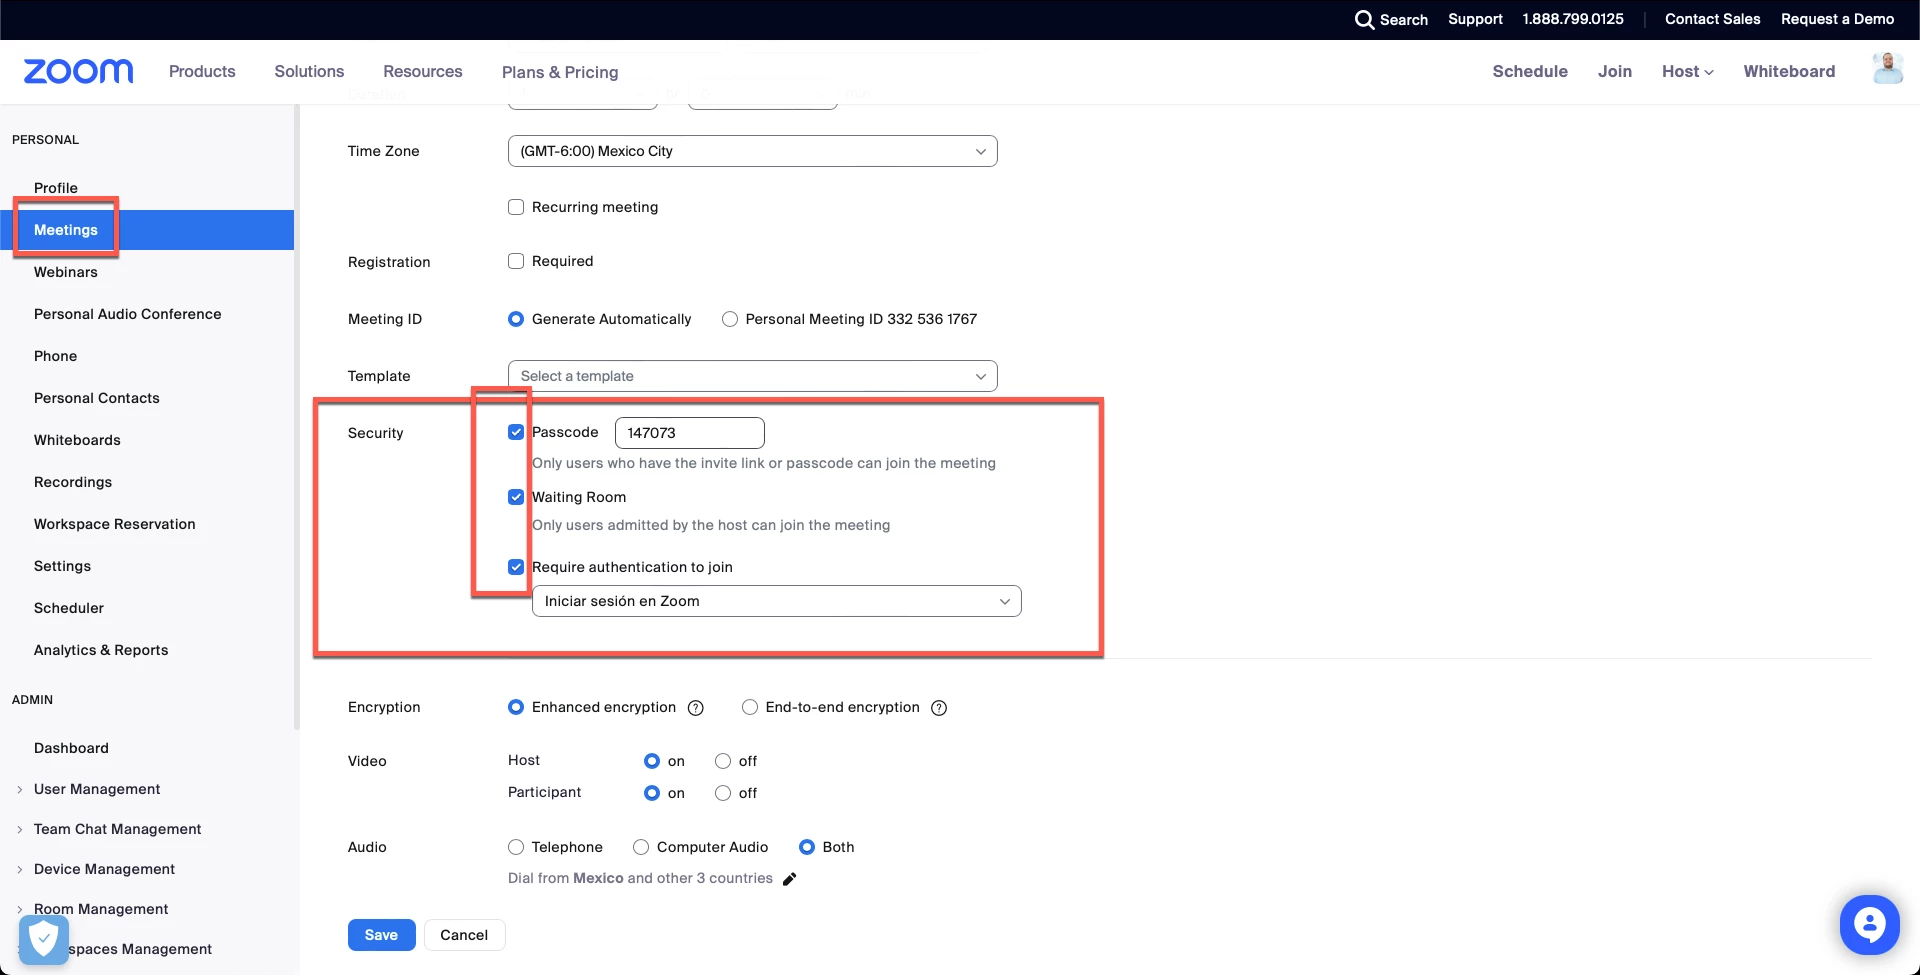This screenshot has width=1920, height=975.
Task: Uncheck the Waiting Room checkbox
Action: pos(516,497)
